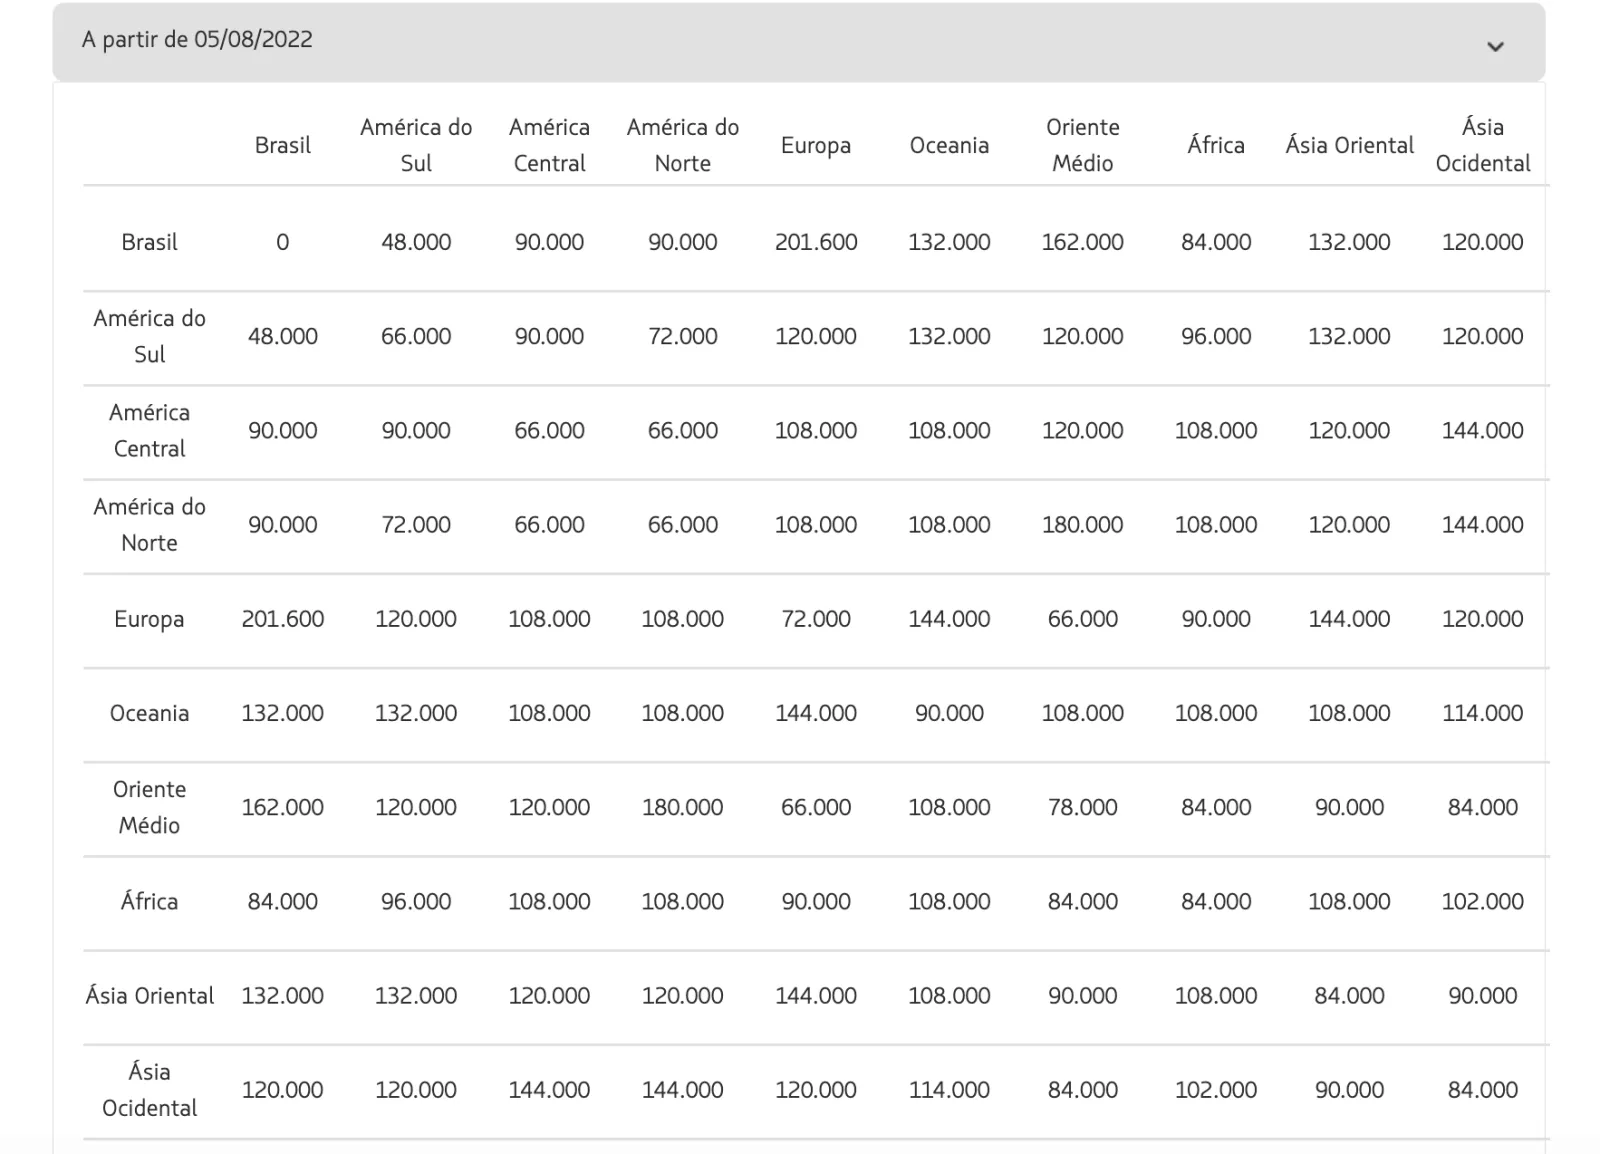1600x1154 pixels.
Task: Select the Brasil column header
Action: (283, 145)
